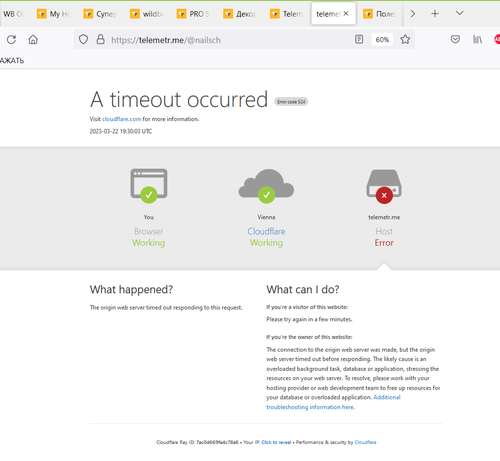
Task: Switch to the WB tab
Action: pos(13,14)
